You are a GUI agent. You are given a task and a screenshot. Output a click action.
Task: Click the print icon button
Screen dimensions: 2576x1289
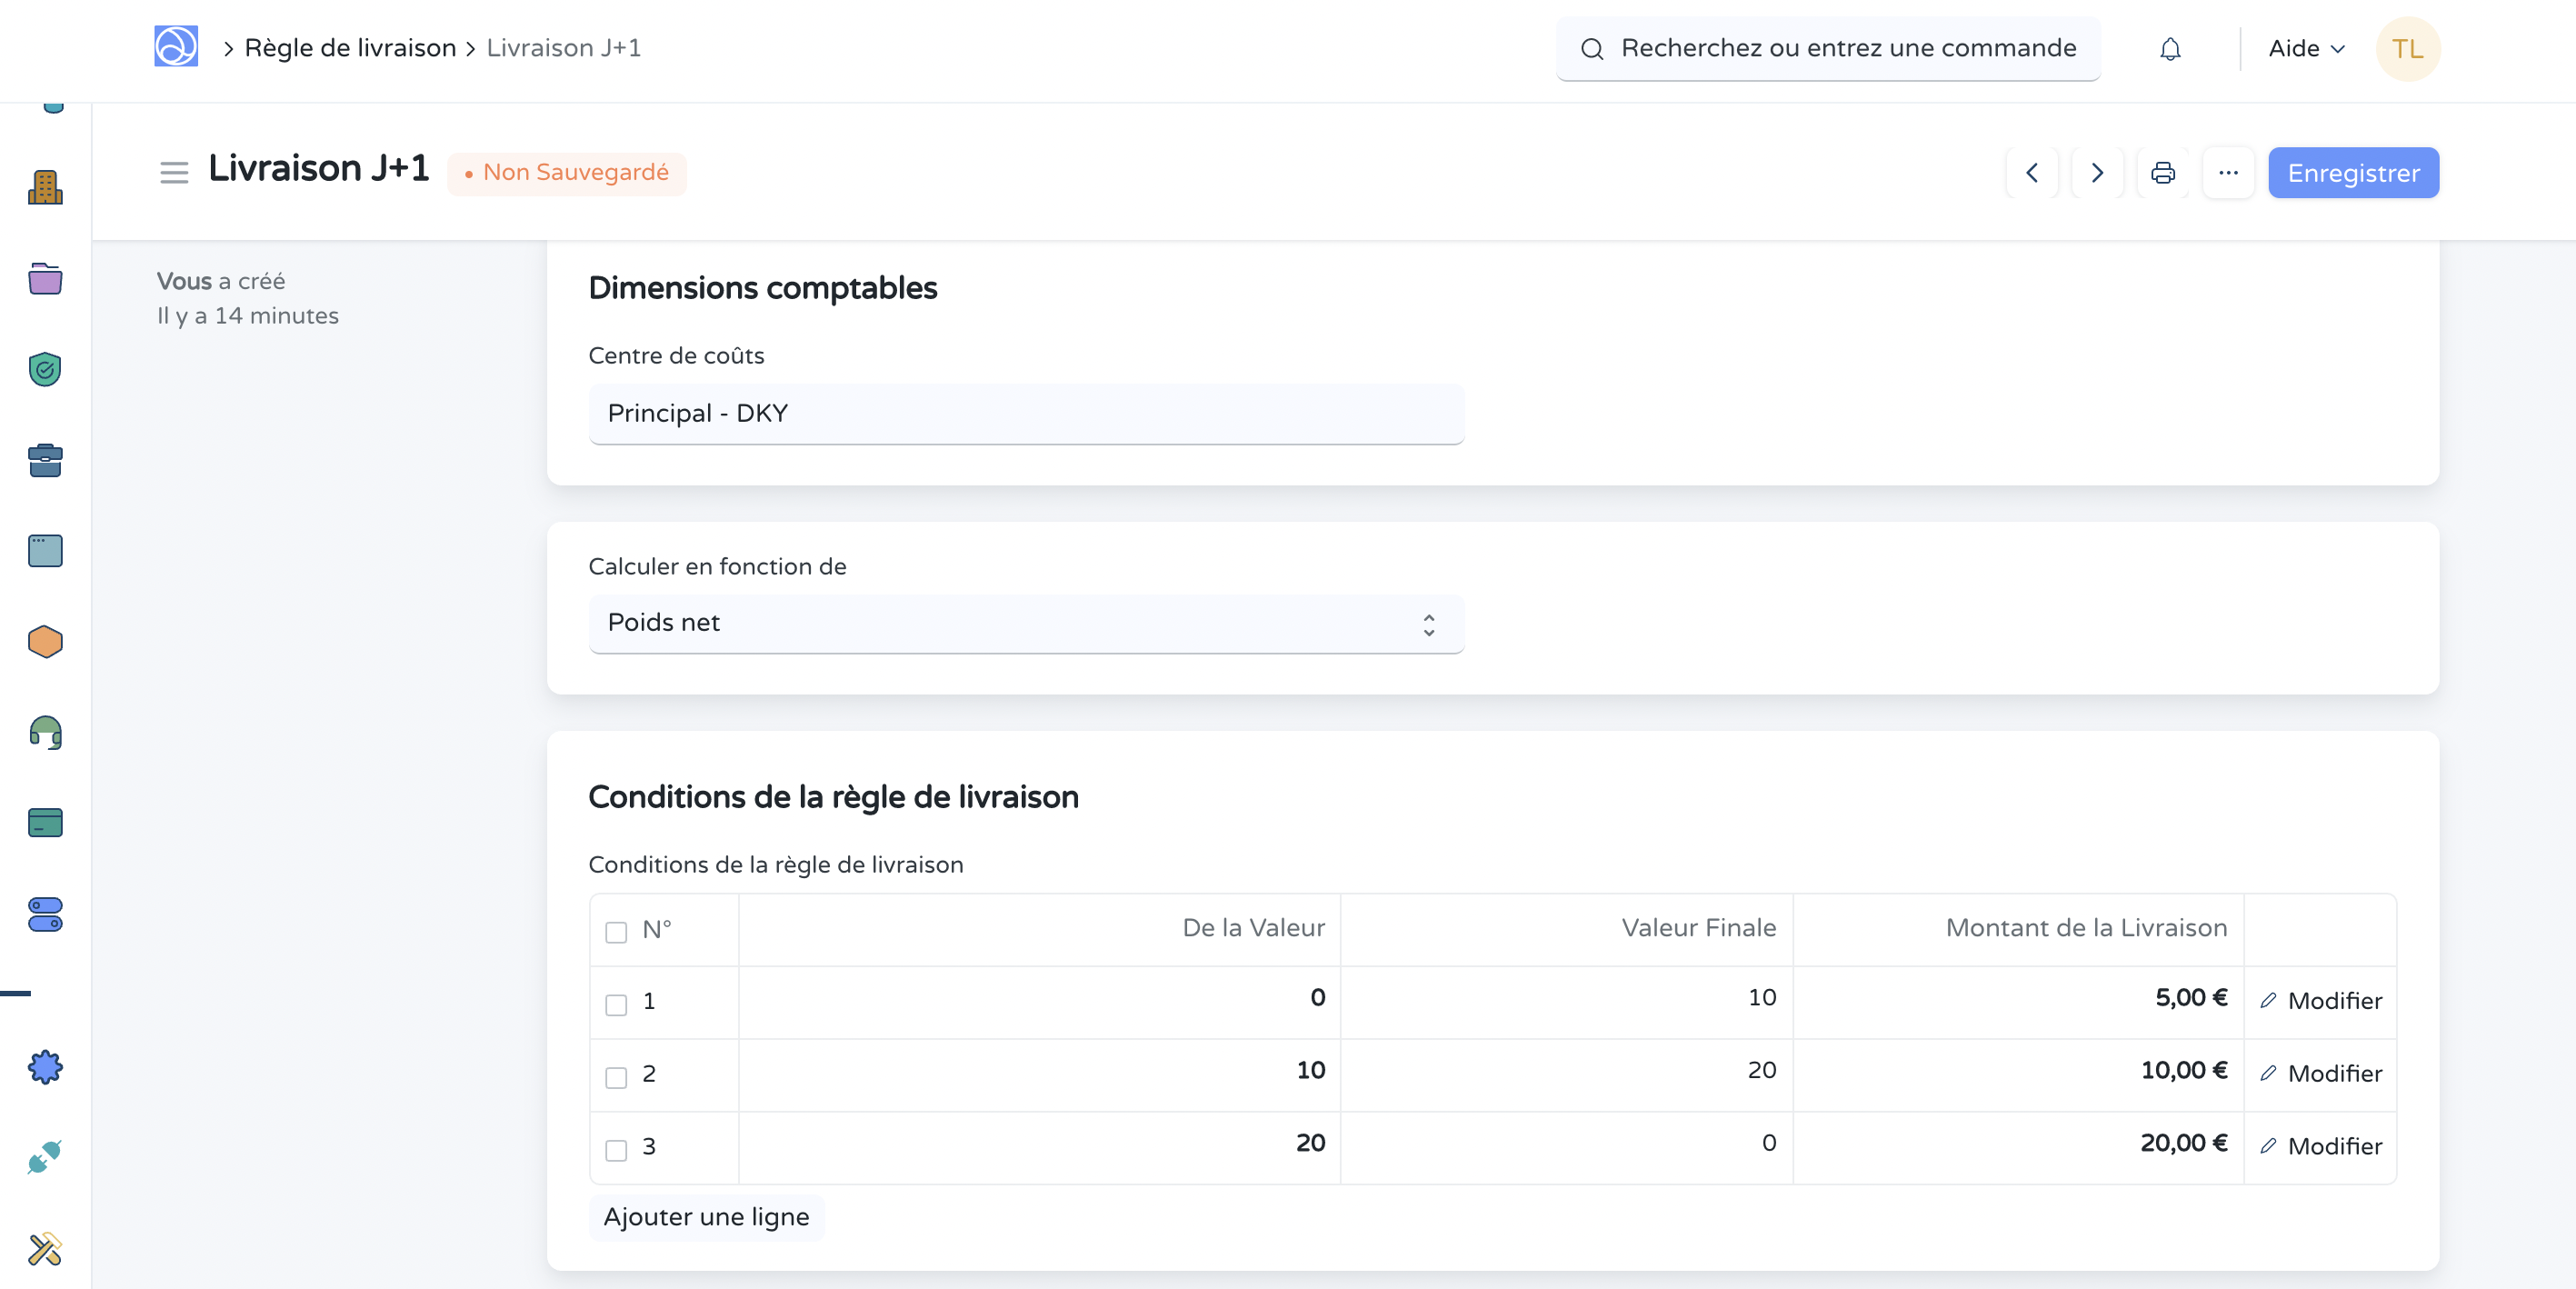click(x=2162, y=173)
